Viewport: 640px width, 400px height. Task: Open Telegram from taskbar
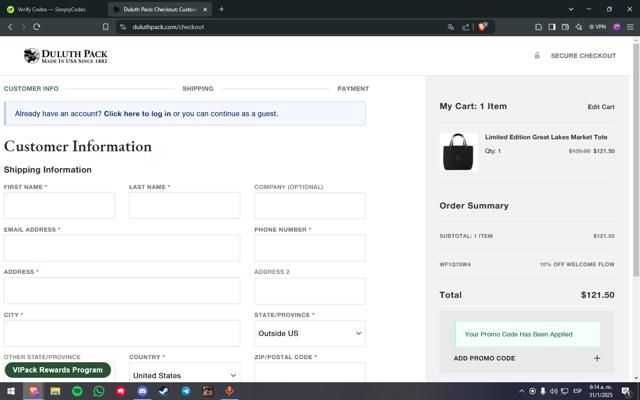click(x=186, y=391)
